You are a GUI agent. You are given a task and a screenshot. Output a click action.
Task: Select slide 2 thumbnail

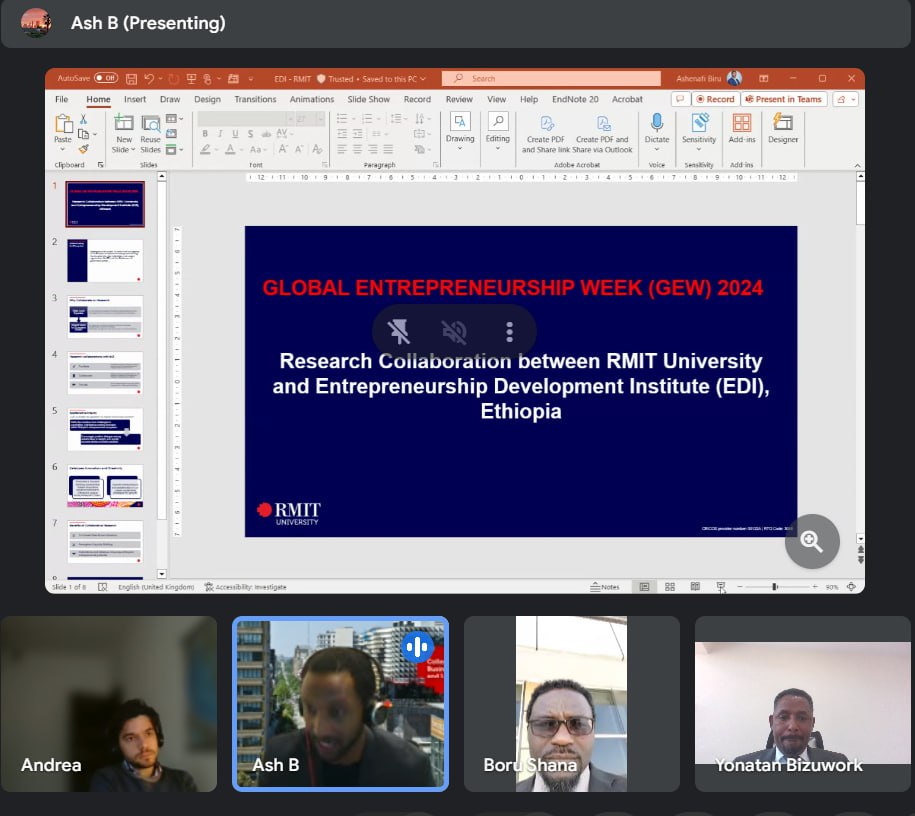click(x=105, y=260)
